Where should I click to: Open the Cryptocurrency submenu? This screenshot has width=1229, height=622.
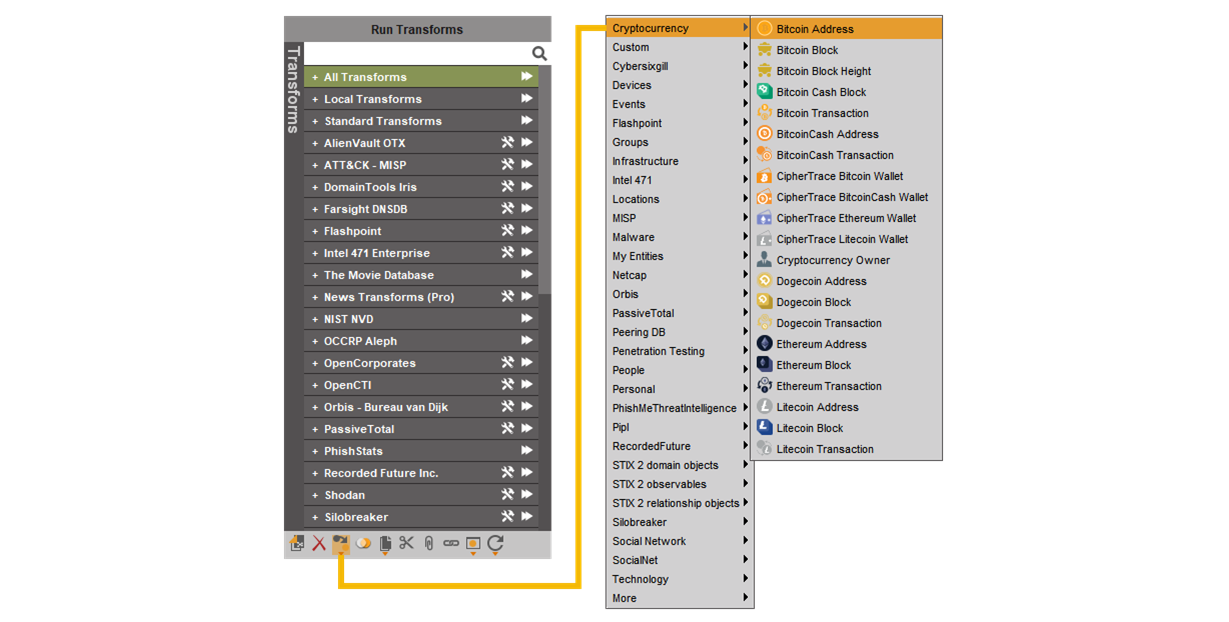pos(679,28)
